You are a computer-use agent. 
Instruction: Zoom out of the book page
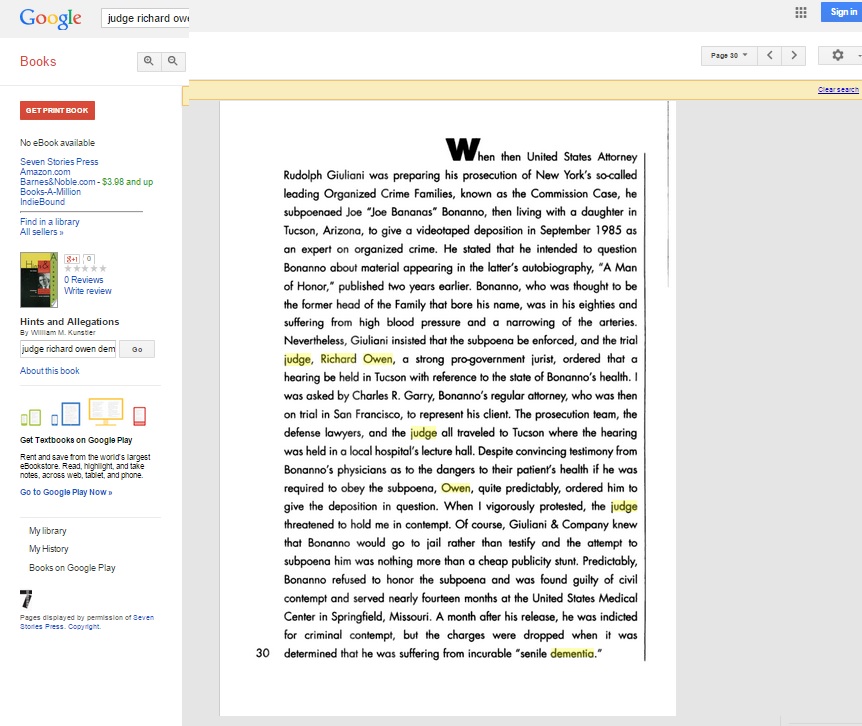click(173, 61)
